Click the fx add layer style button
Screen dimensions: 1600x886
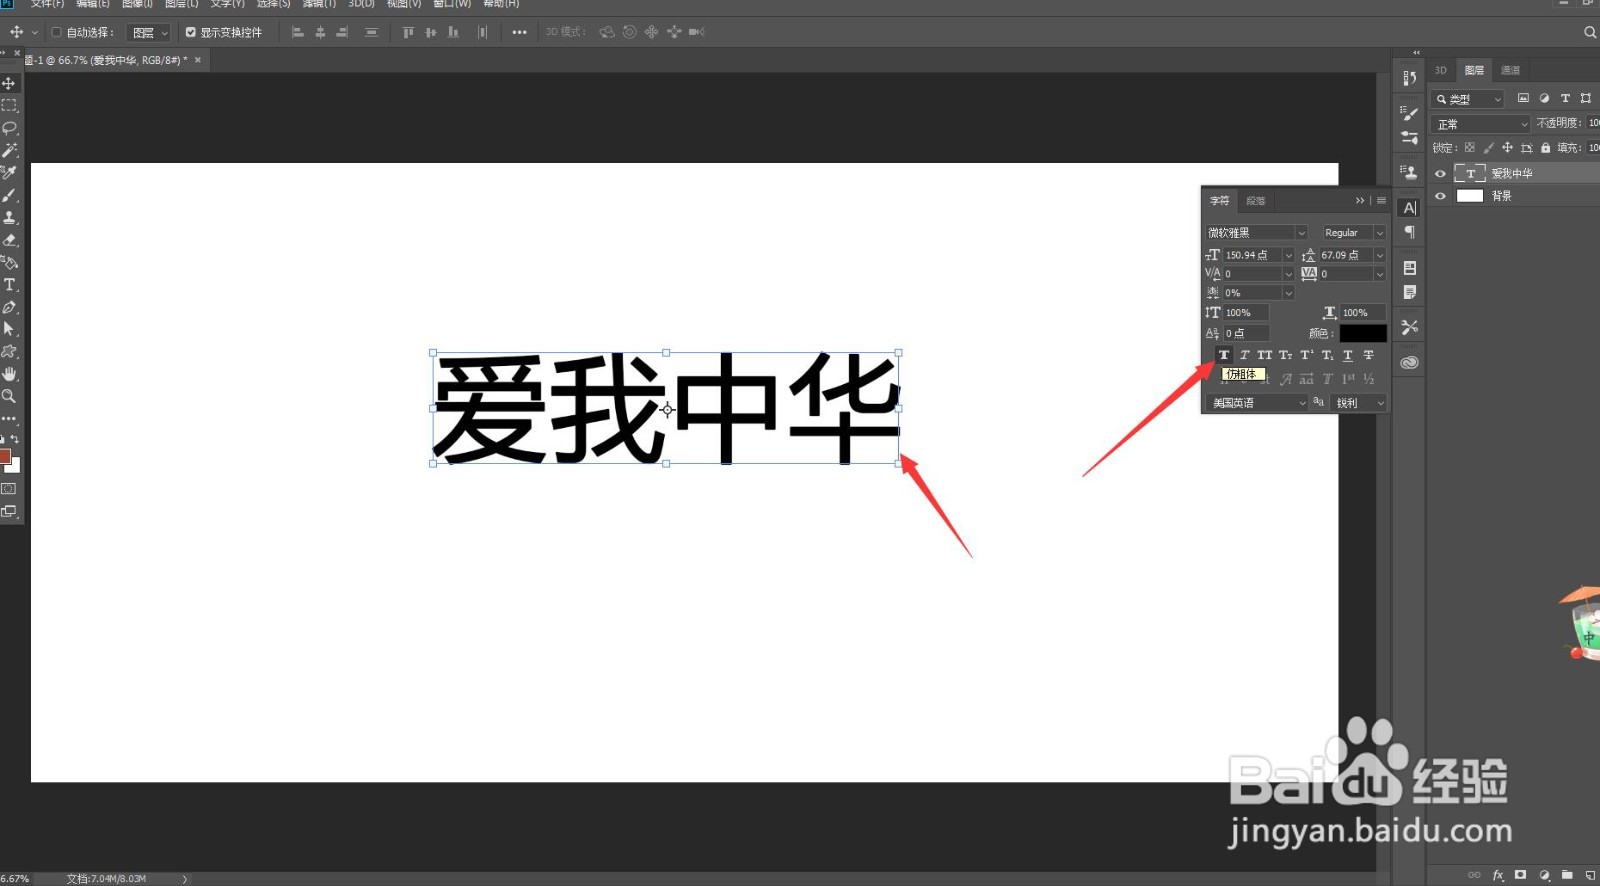[x=1498, y=875]
